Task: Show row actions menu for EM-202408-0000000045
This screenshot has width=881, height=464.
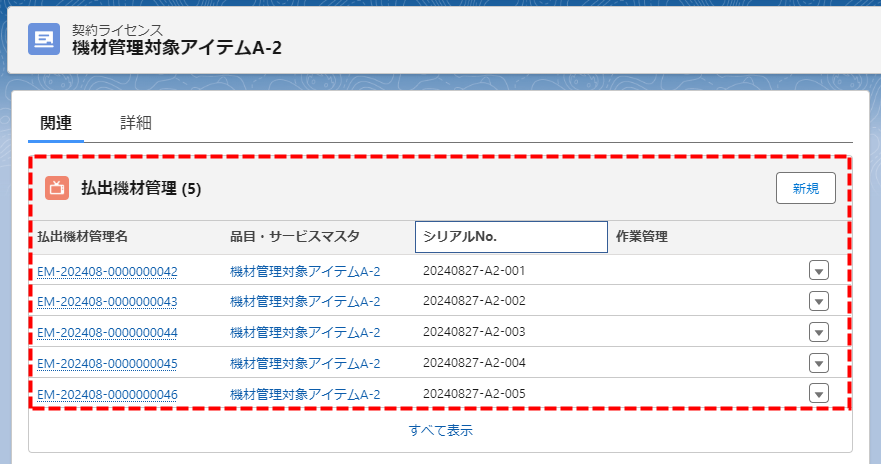Action: [x=819, y=363]
